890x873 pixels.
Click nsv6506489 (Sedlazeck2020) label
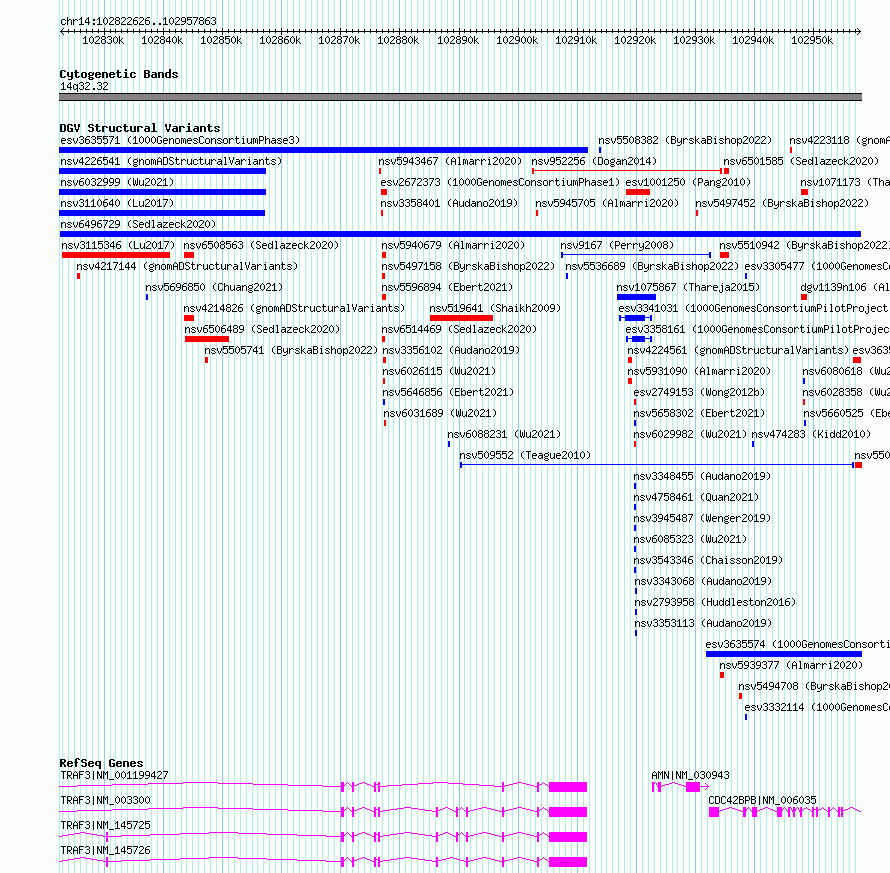coord(262,329)
